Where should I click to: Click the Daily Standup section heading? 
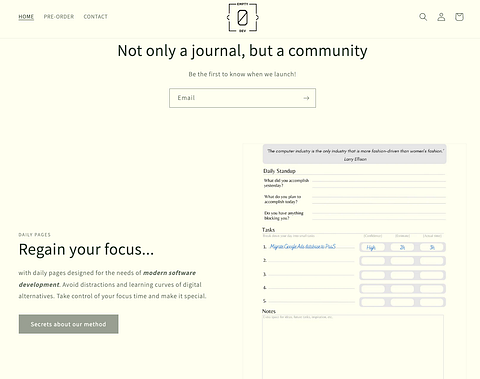tap(279, 171)
